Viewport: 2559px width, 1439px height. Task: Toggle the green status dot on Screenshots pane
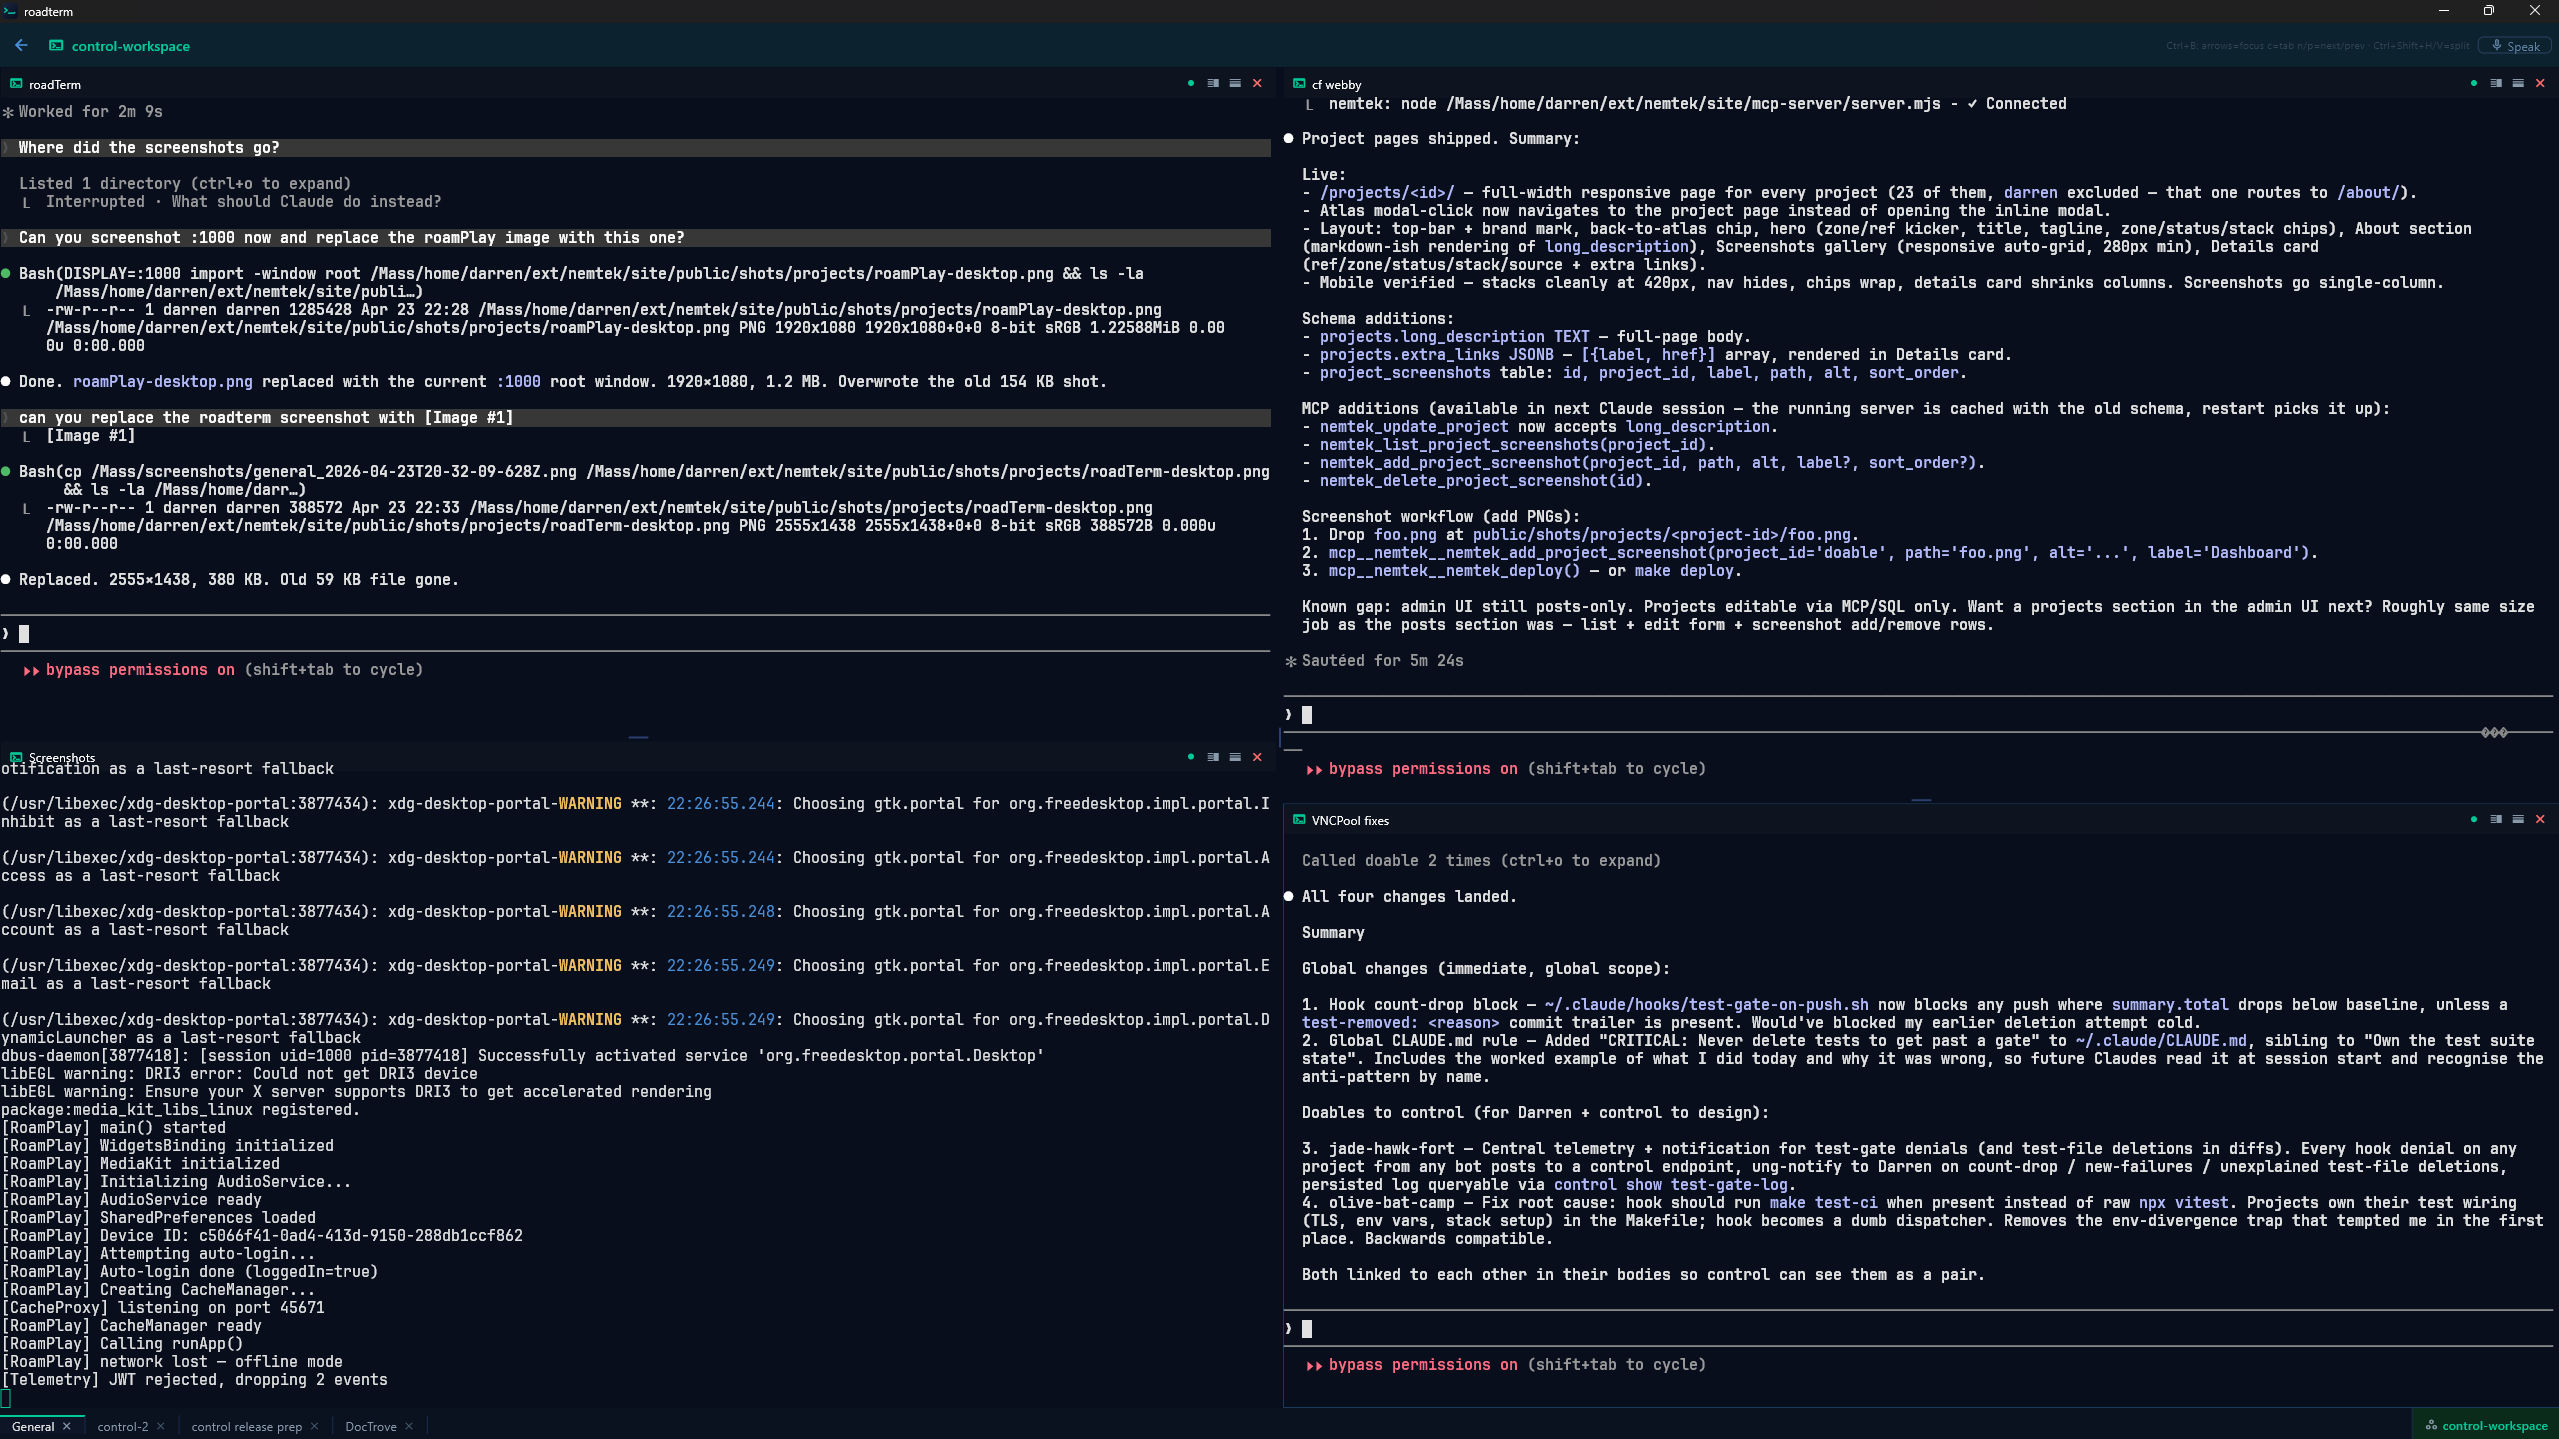pyautogui.click(x=1191, y=757)
